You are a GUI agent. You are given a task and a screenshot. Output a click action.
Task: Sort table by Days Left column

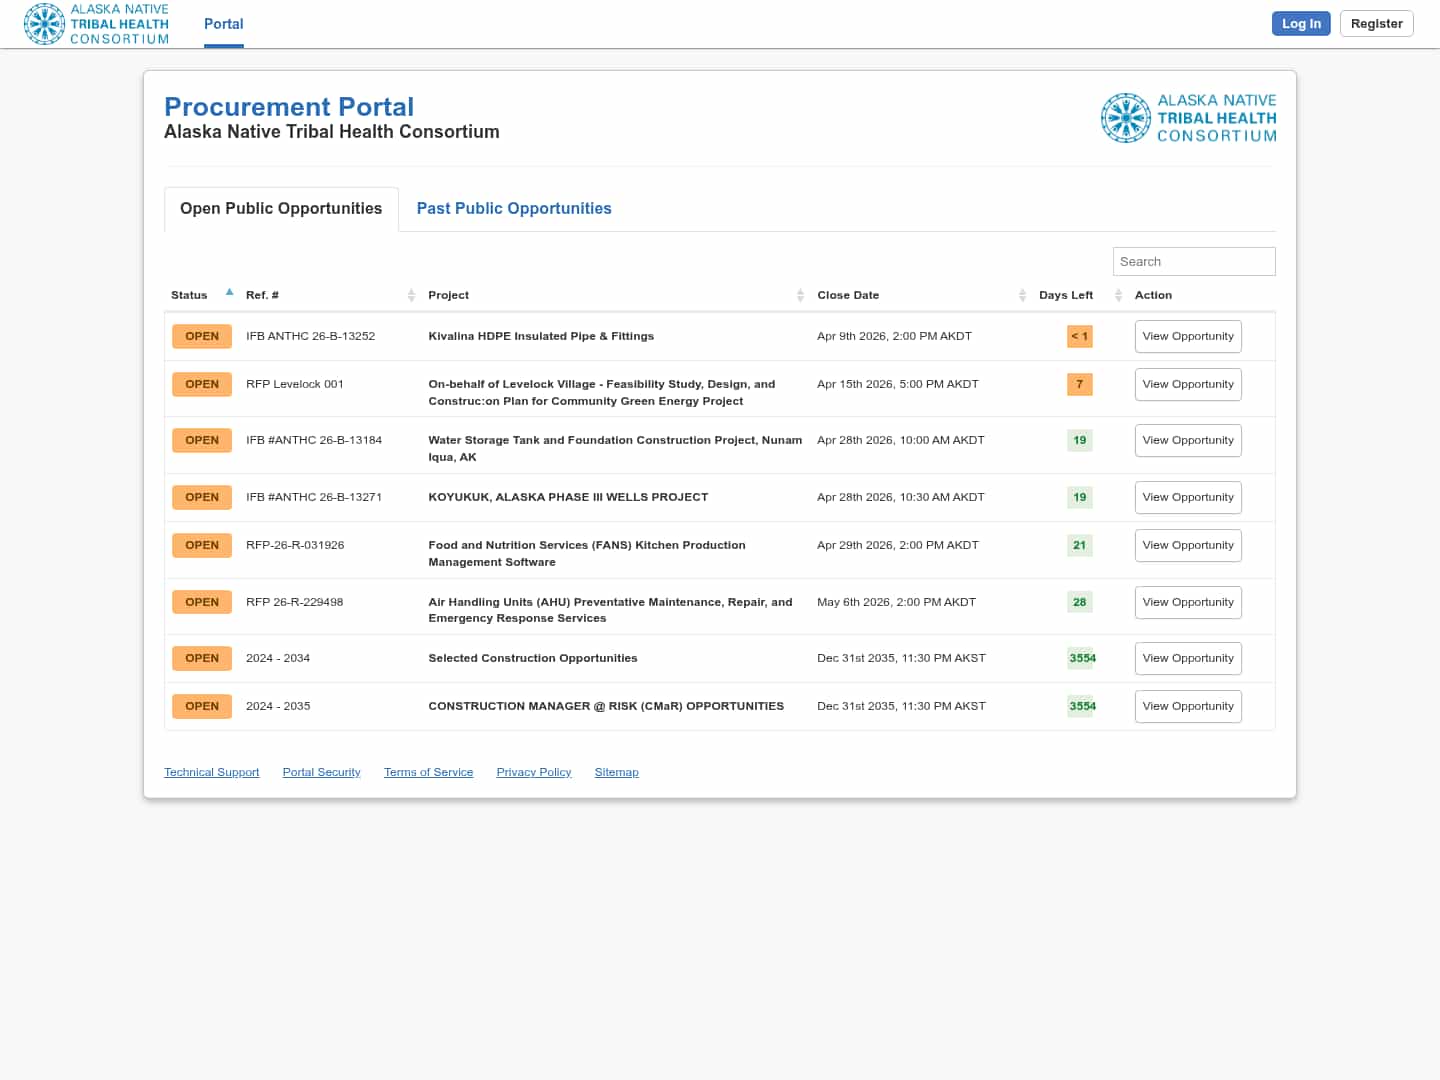[1118, 295]
